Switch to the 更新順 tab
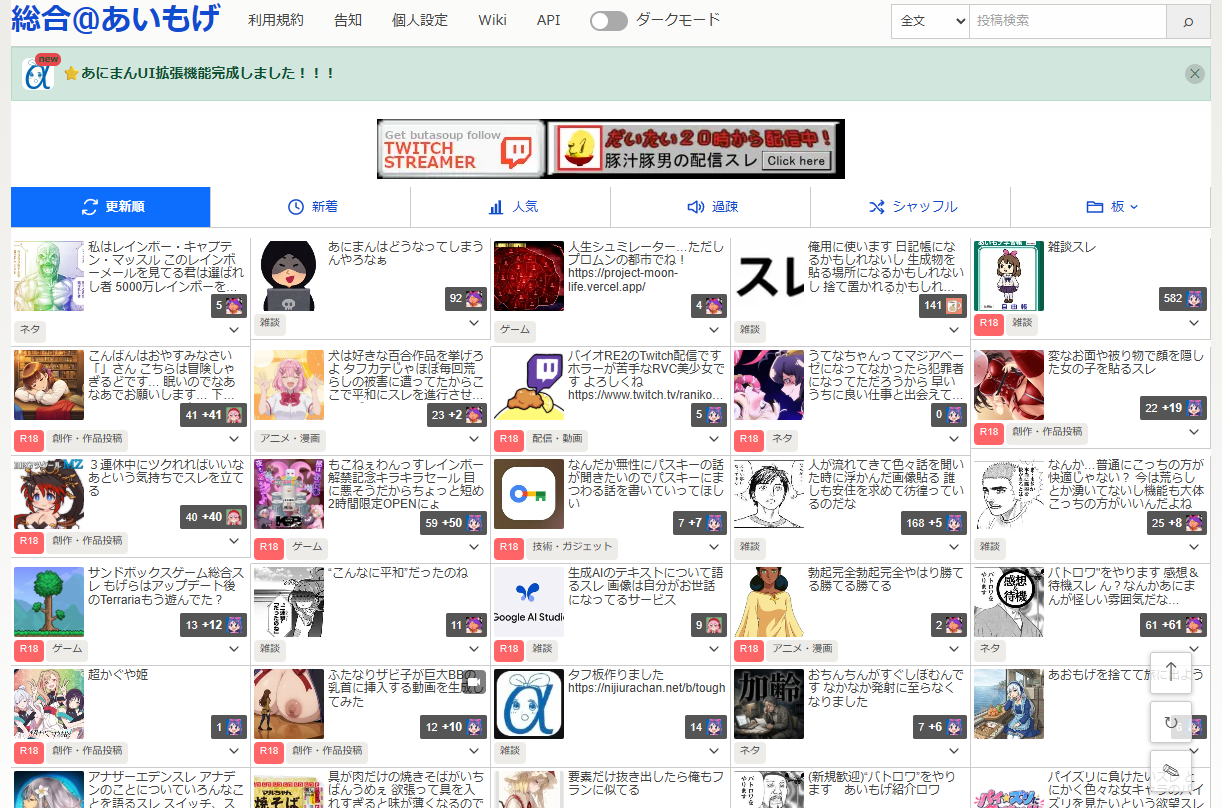Image resolution: width=1222 pixels, height=808 pixels. (x=111, y=207)
